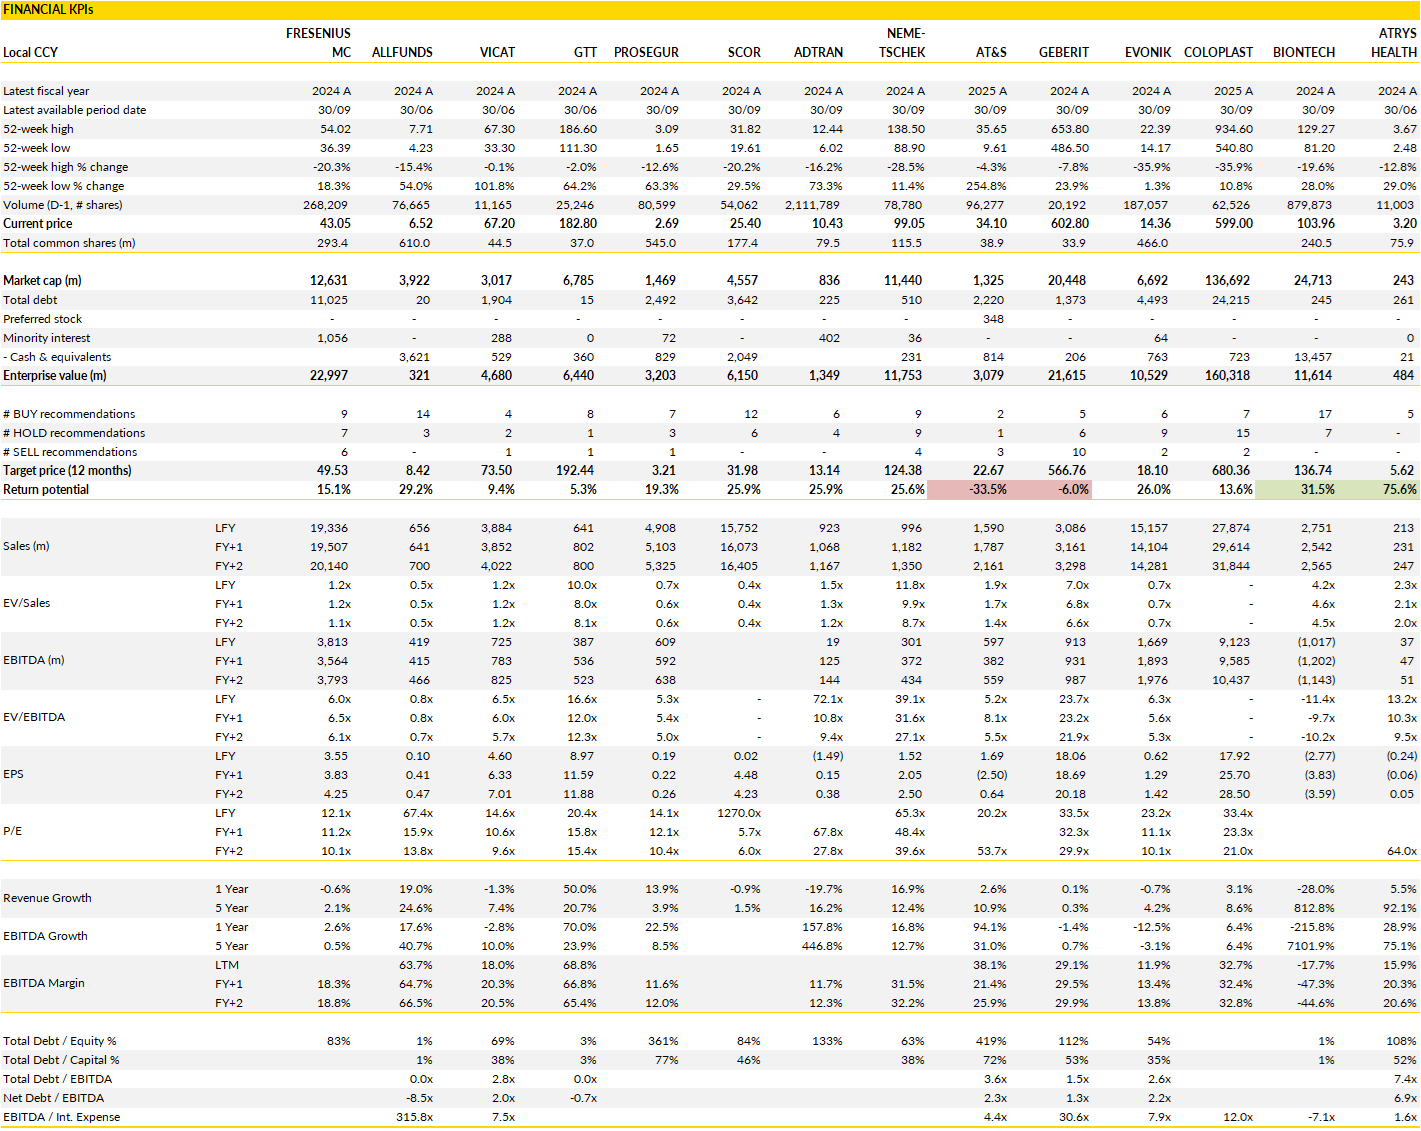Click the # SELL recommendations label
The width and height of the screenshot is (1421, 1131).
tap(70, 452)
